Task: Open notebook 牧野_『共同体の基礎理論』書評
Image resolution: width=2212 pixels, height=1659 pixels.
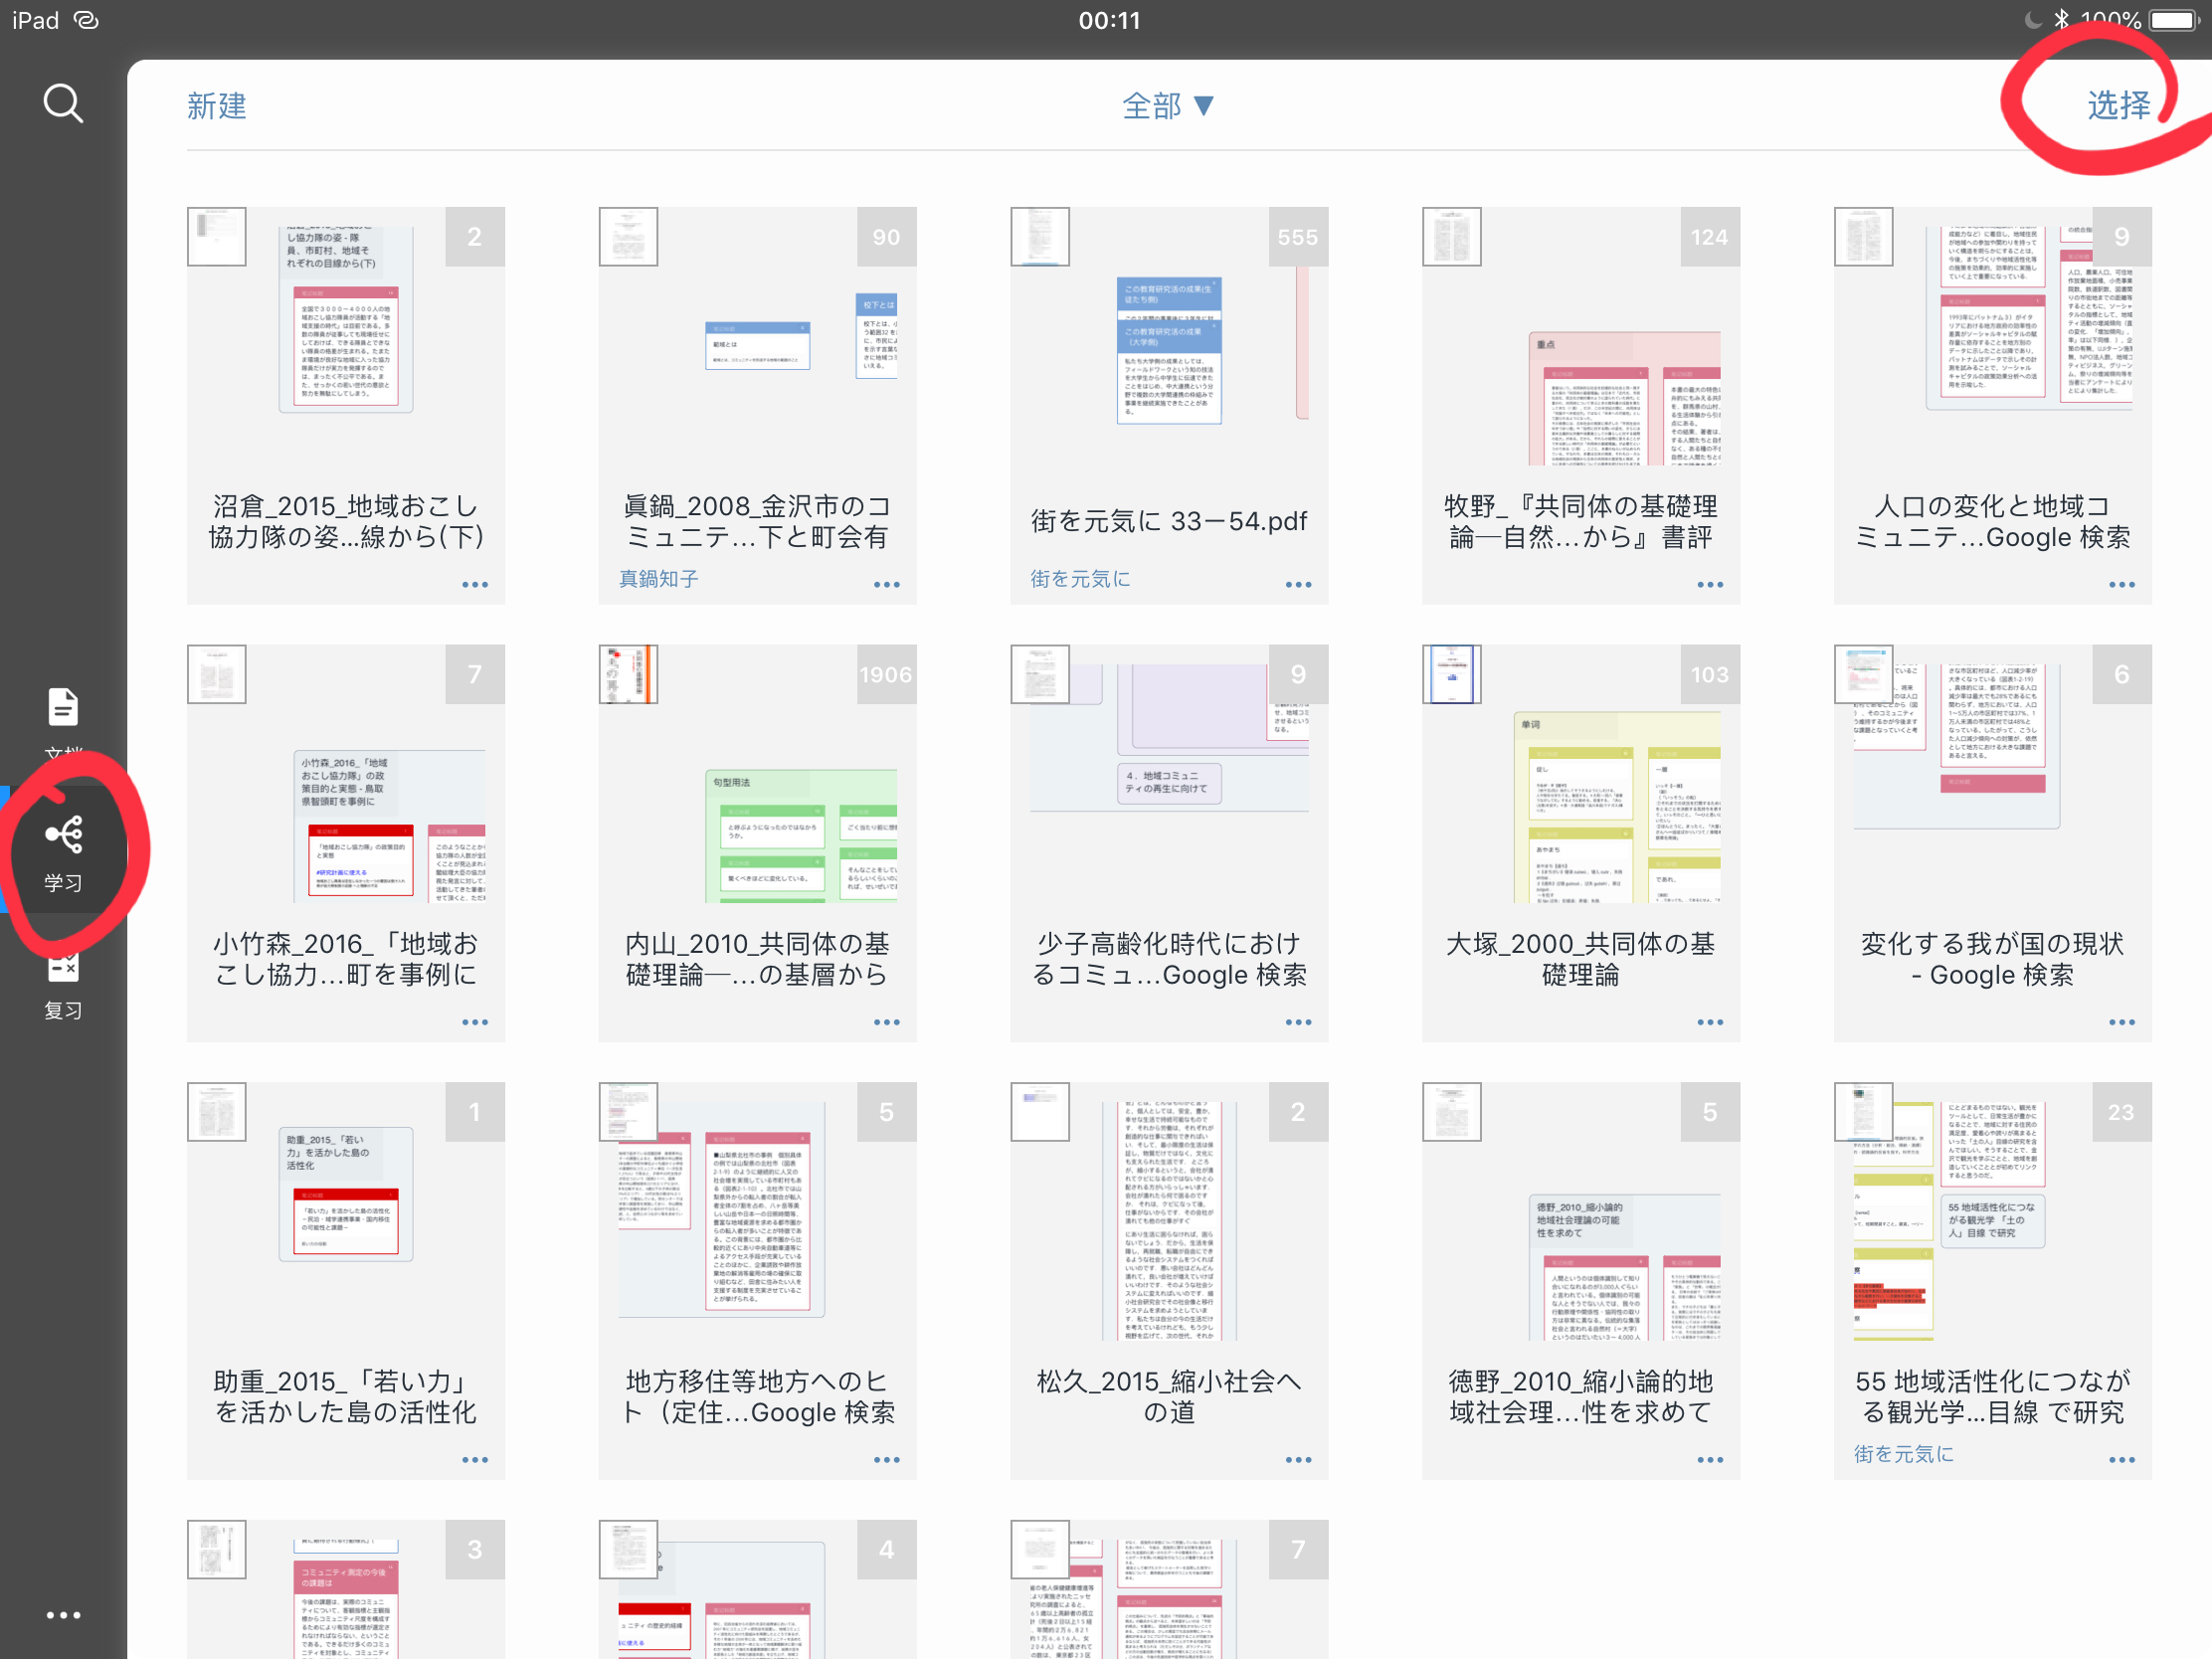Action: (1581, 405)
